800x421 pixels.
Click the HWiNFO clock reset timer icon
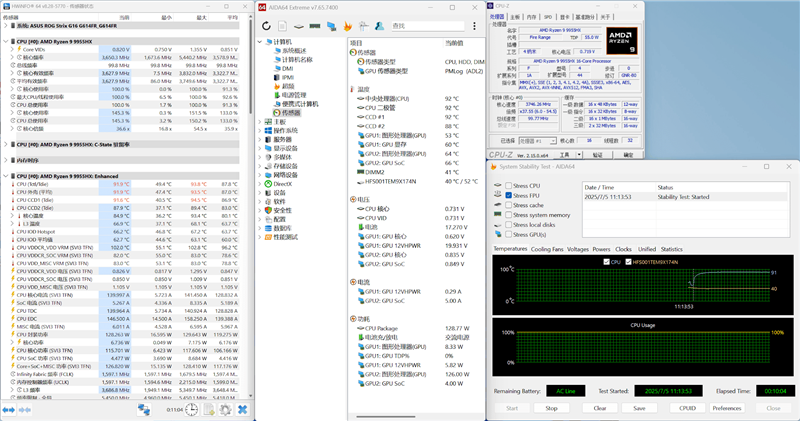tap(191, 409)
